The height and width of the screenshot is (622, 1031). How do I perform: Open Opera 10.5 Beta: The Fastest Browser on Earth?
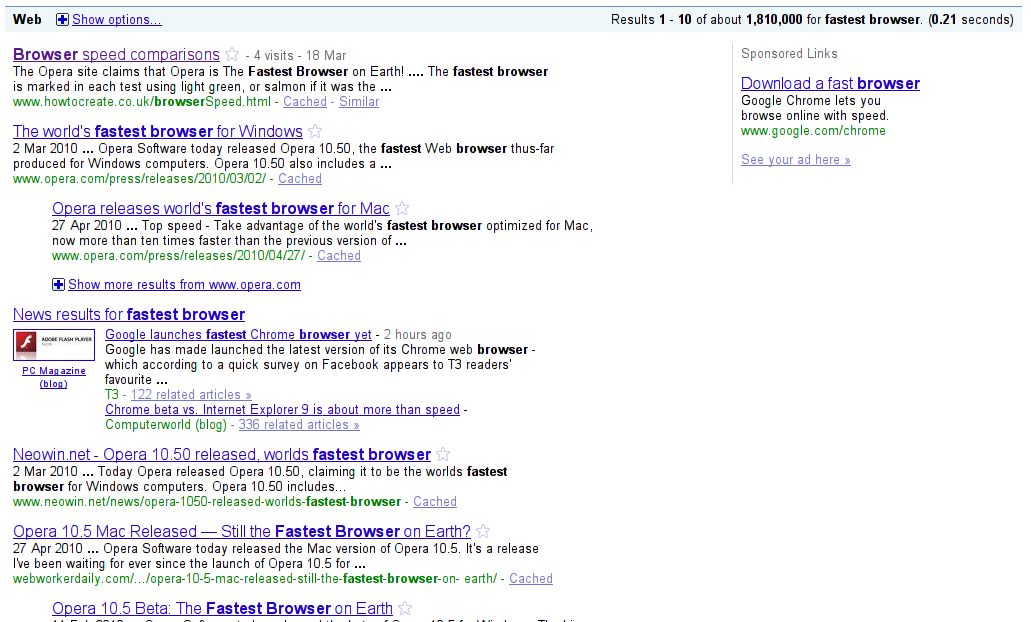222,608
